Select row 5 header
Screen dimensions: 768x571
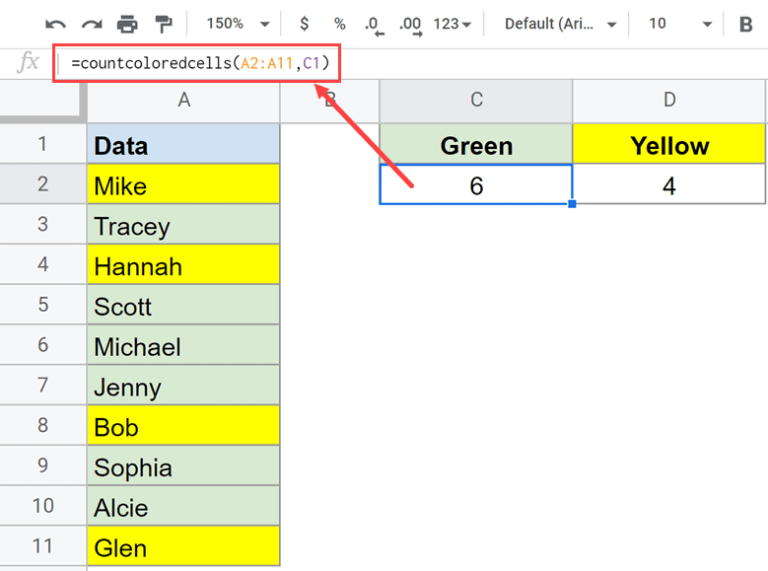point(43,305)
